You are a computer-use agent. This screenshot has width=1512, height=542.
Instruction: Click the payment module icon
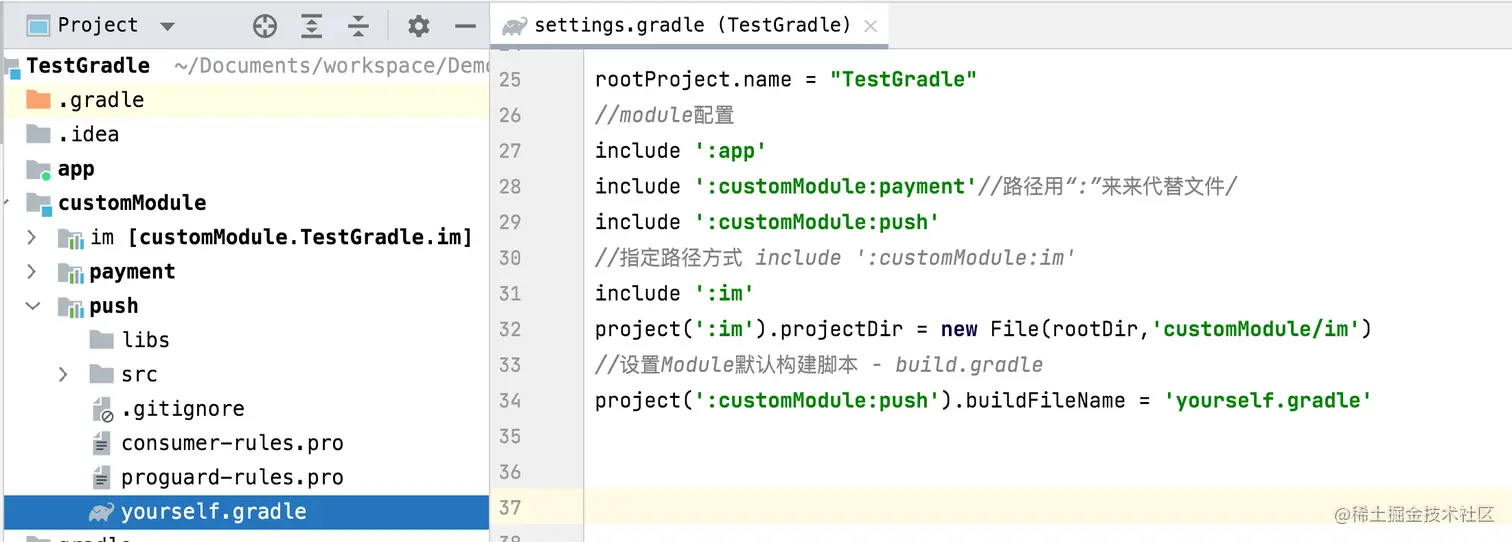71,272
